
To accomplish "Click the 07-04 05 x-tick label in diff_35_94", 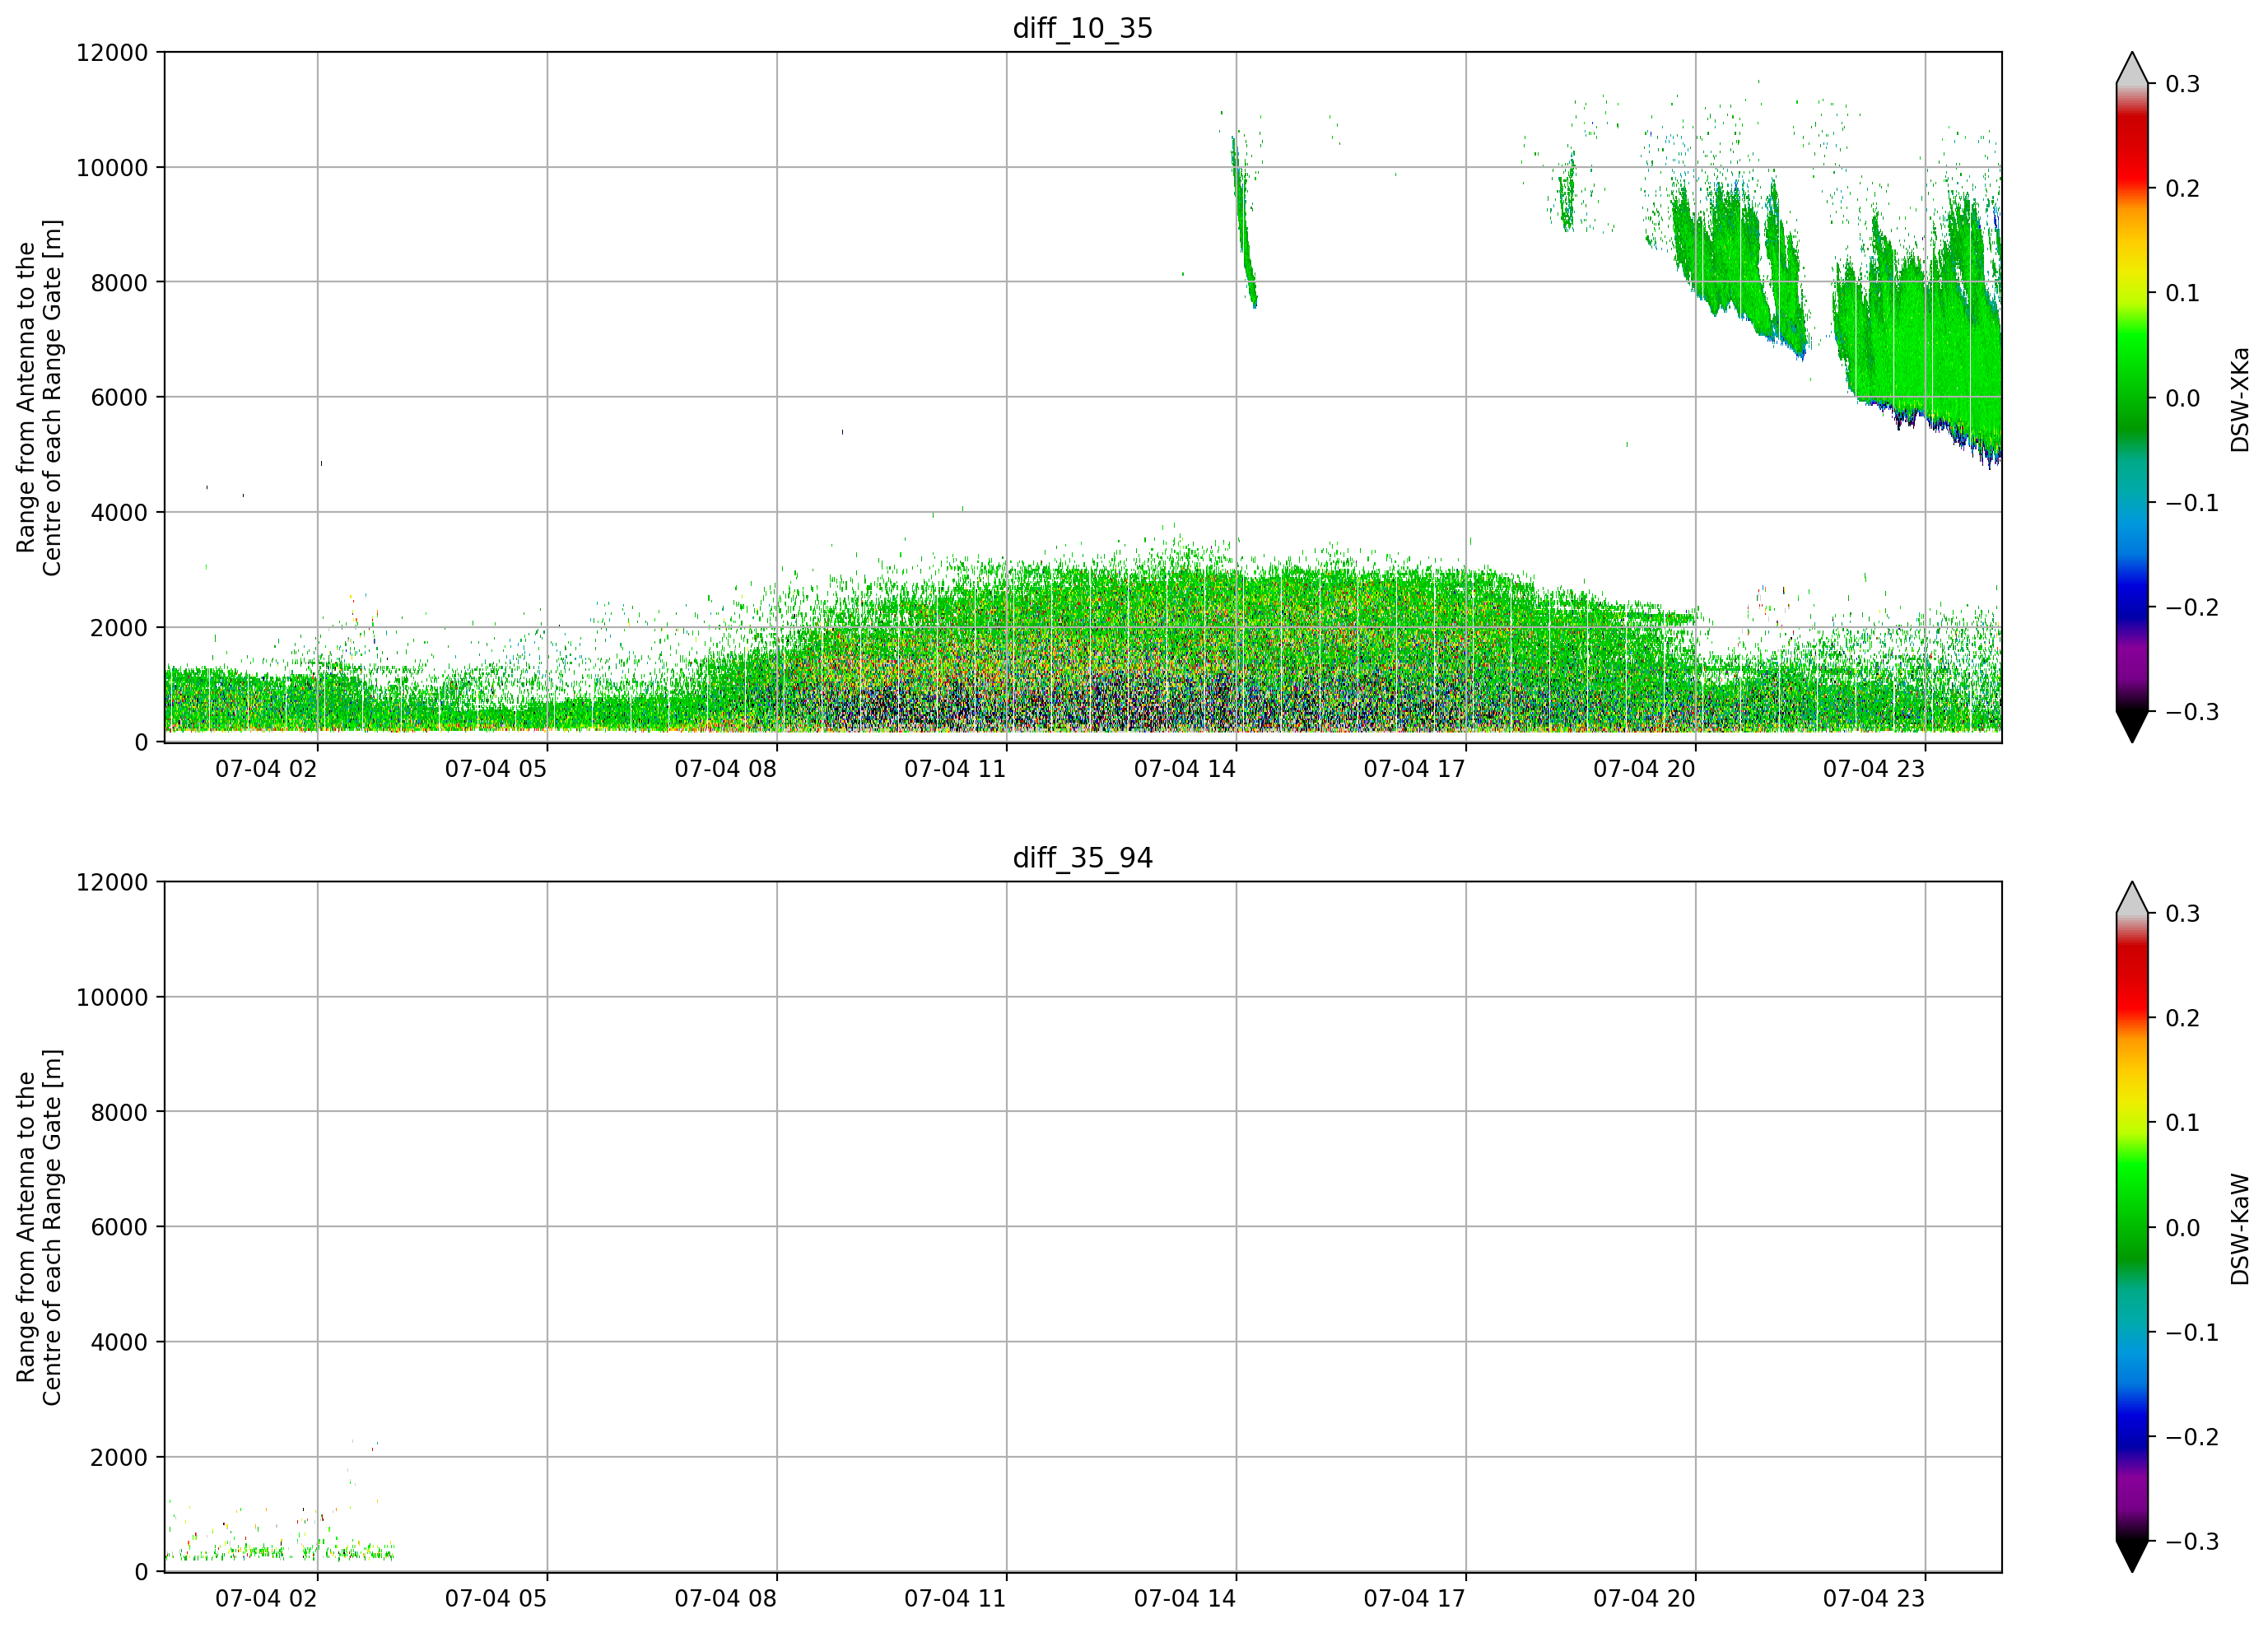I will [x=496, y=1599].
